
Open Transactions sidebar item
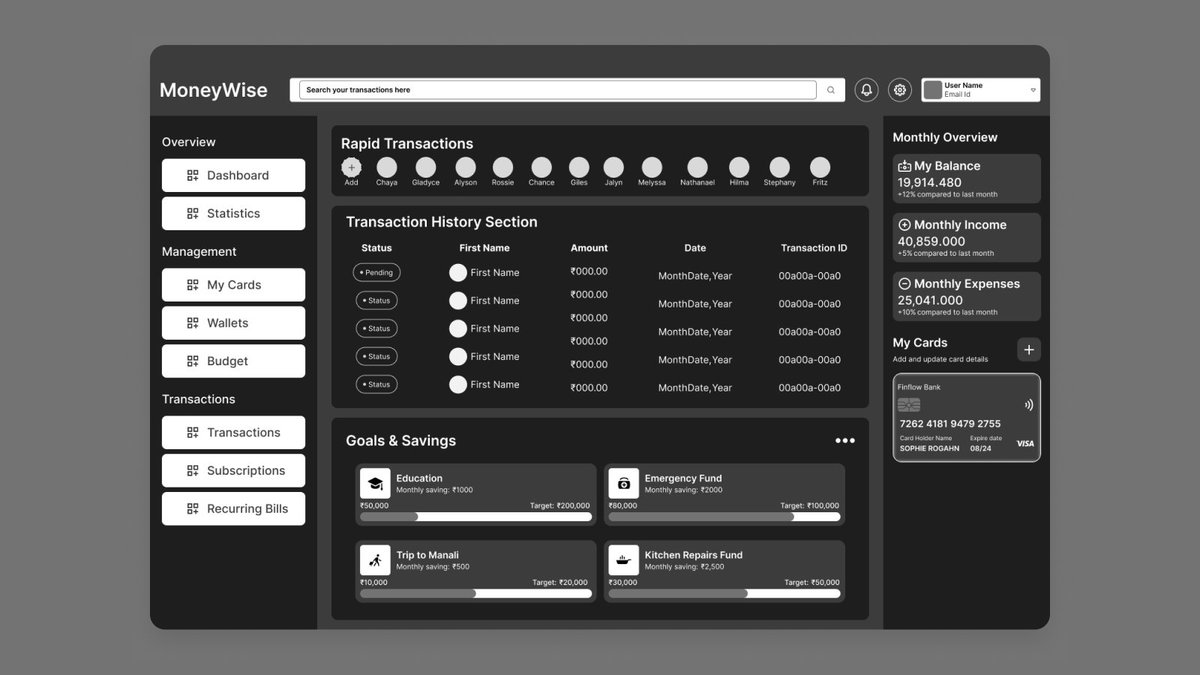(x=233, y=432)
